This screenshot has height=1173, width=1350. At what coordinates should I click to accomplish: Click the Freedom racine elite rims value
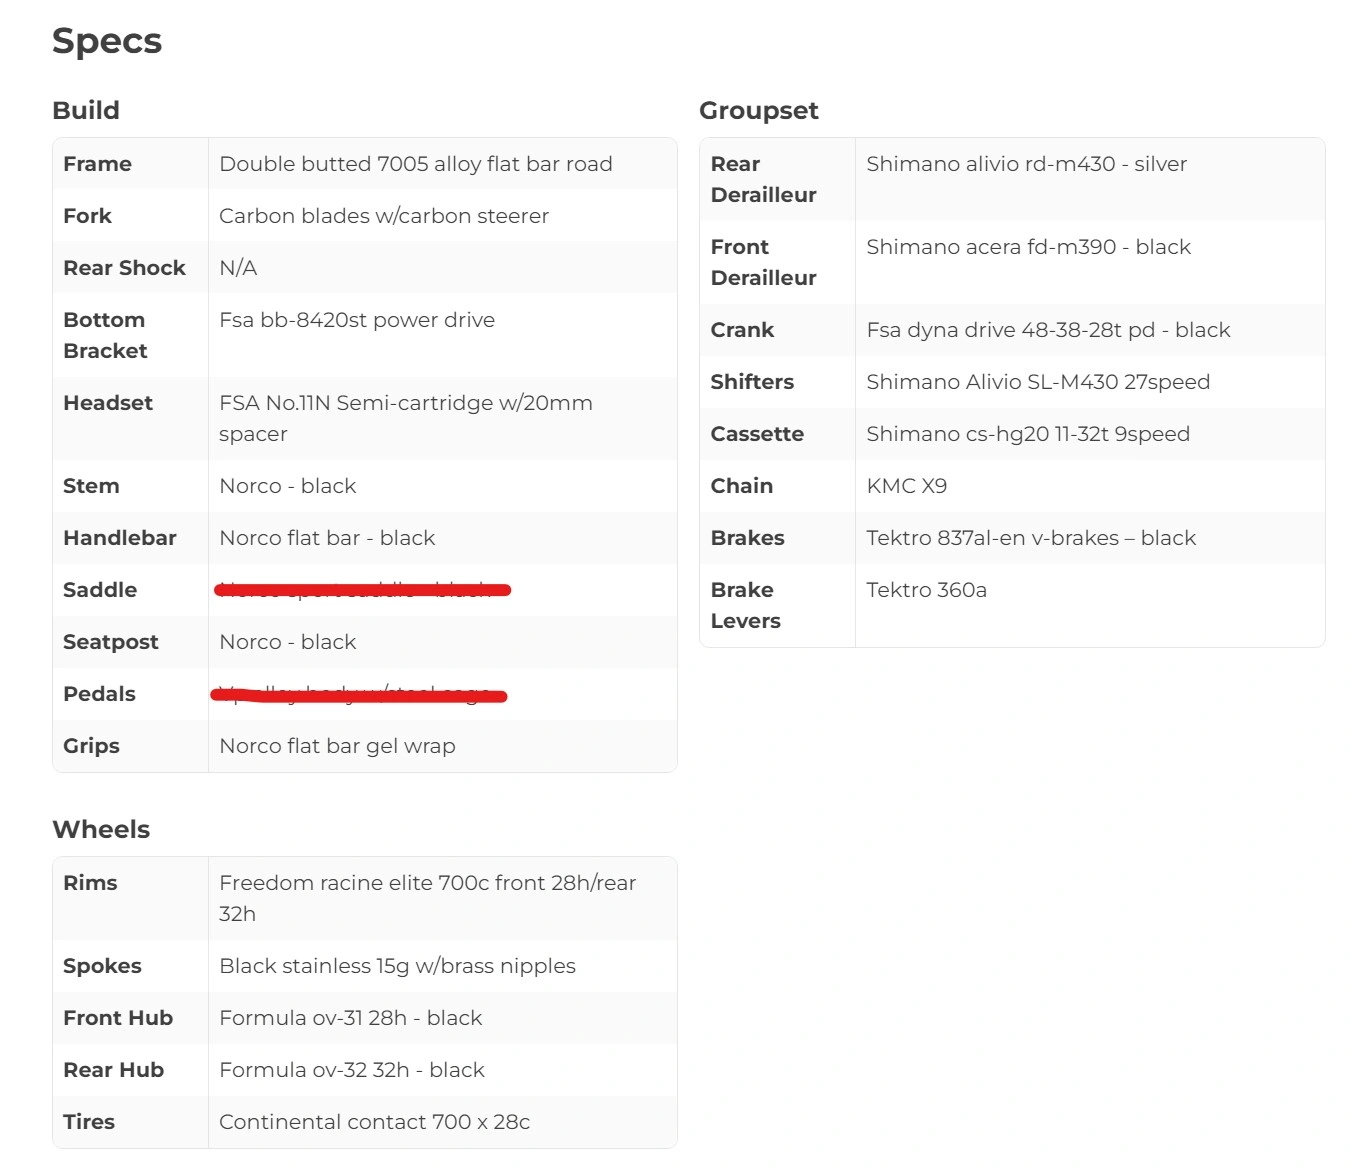coord(427,898)
